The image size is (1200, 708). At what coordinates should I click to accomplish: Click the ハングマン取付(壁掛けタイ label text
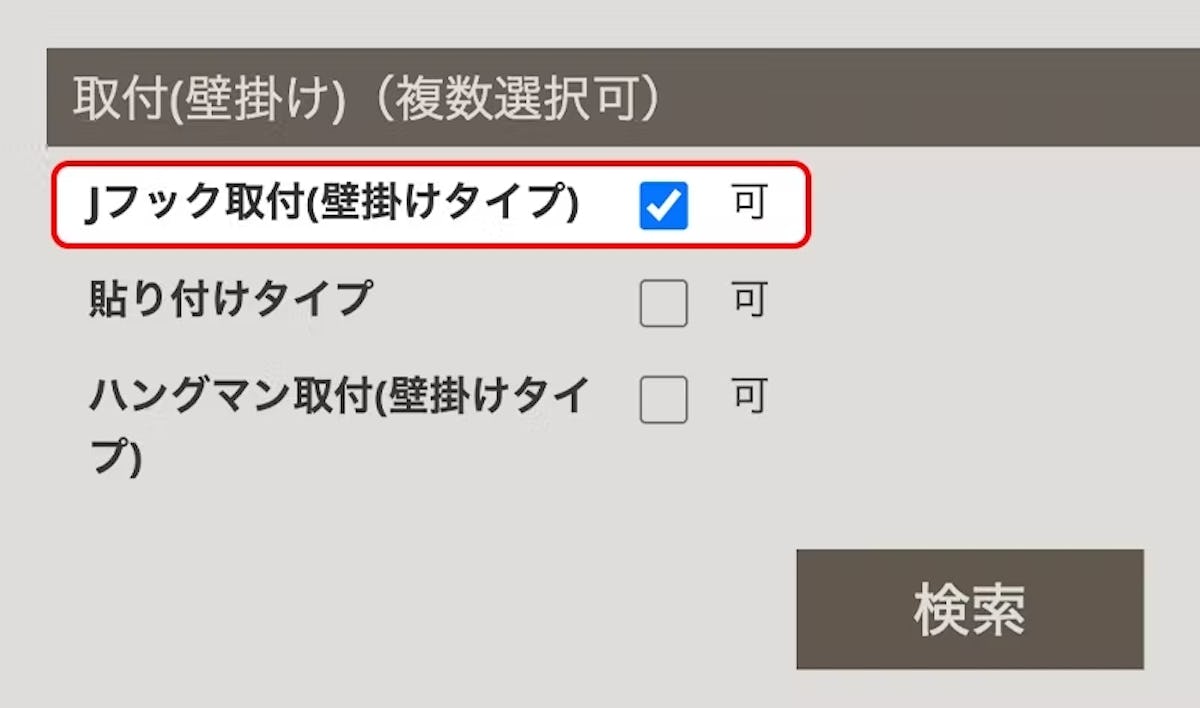click(x=338, y=397)
